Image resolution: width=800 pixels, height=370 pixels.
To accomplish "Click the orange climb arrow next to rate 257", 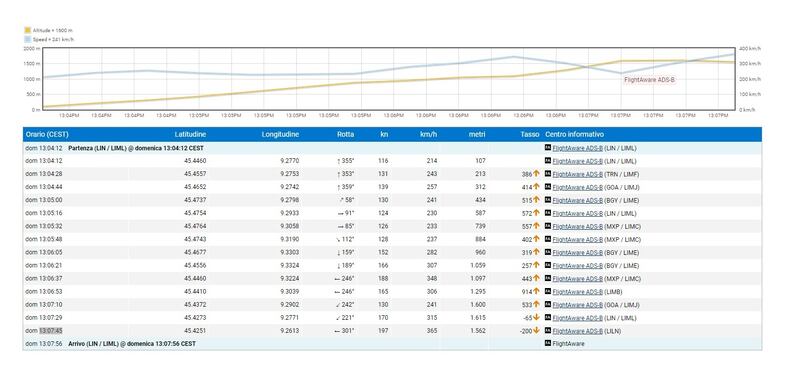I will 536,265.
